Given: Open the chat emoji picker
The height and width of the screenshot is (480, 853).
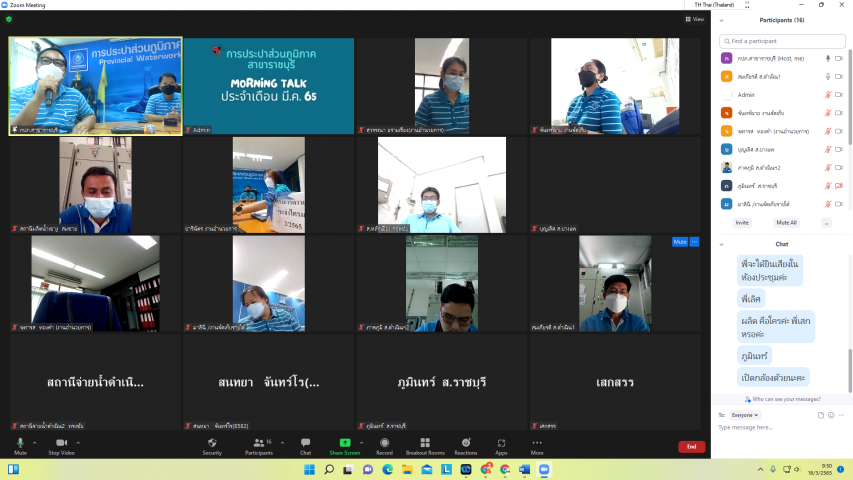Looking at the screenshot, I should [x=831, y=415].
